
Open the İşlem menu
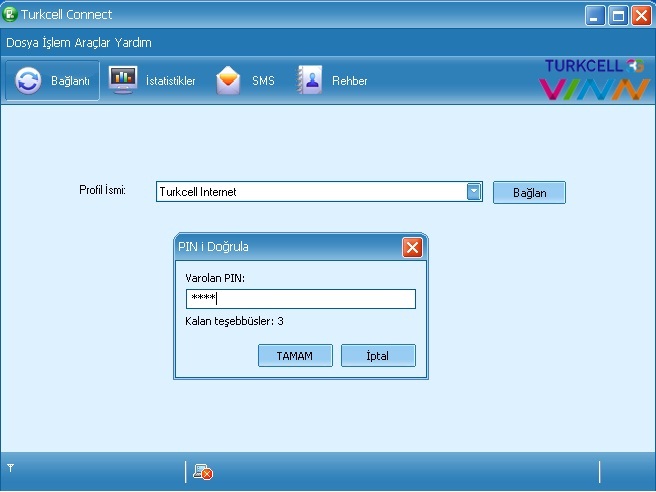(x=56, y=43)
